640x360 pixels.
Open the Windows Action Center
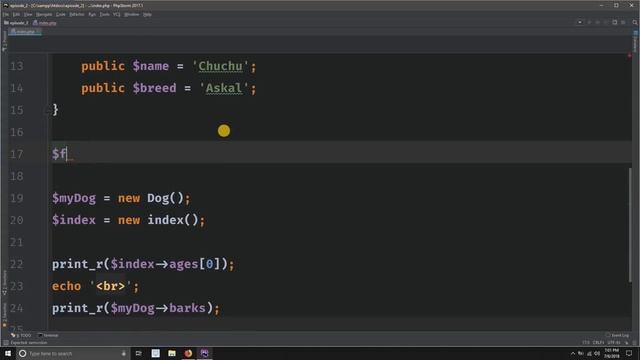[x=629, y=353]
